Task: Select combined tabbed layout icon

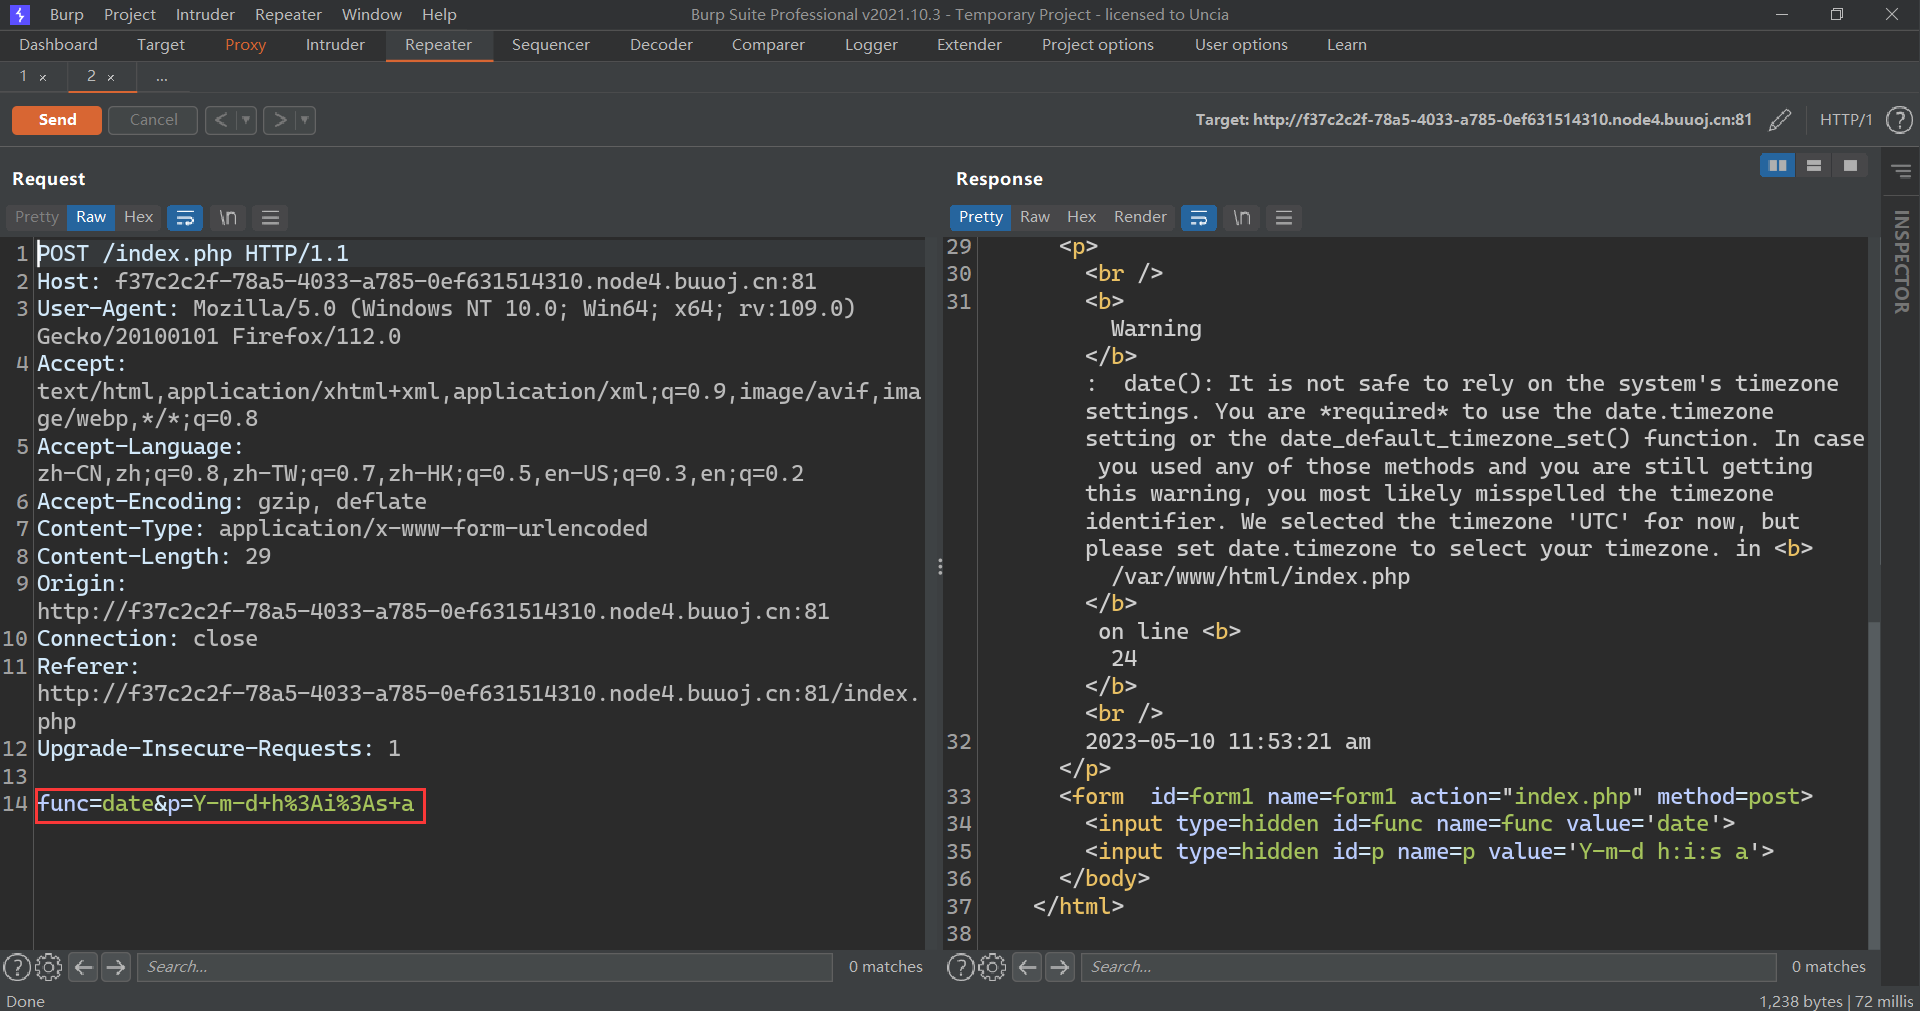Action: tap(1850, 166)
